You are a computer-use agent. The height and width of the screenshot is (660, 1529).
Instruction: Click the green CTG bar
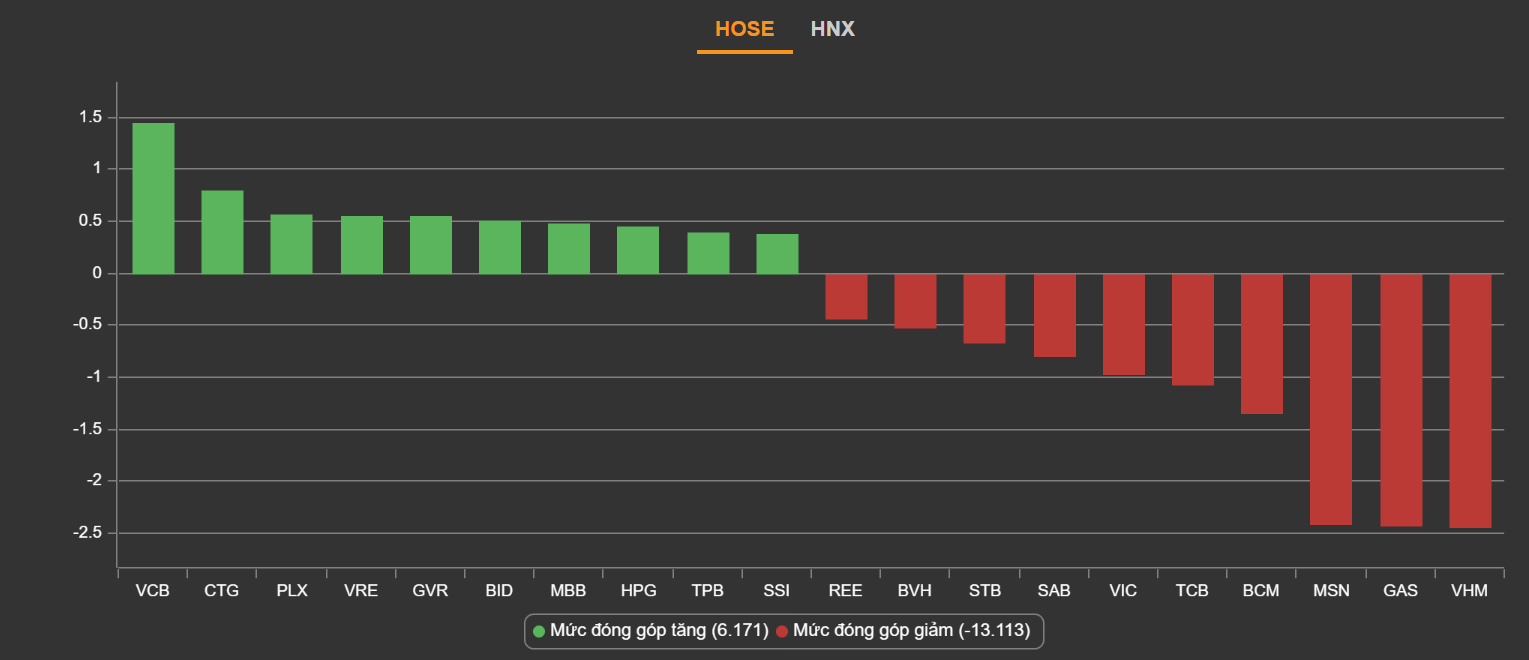[x=222, y=232]
